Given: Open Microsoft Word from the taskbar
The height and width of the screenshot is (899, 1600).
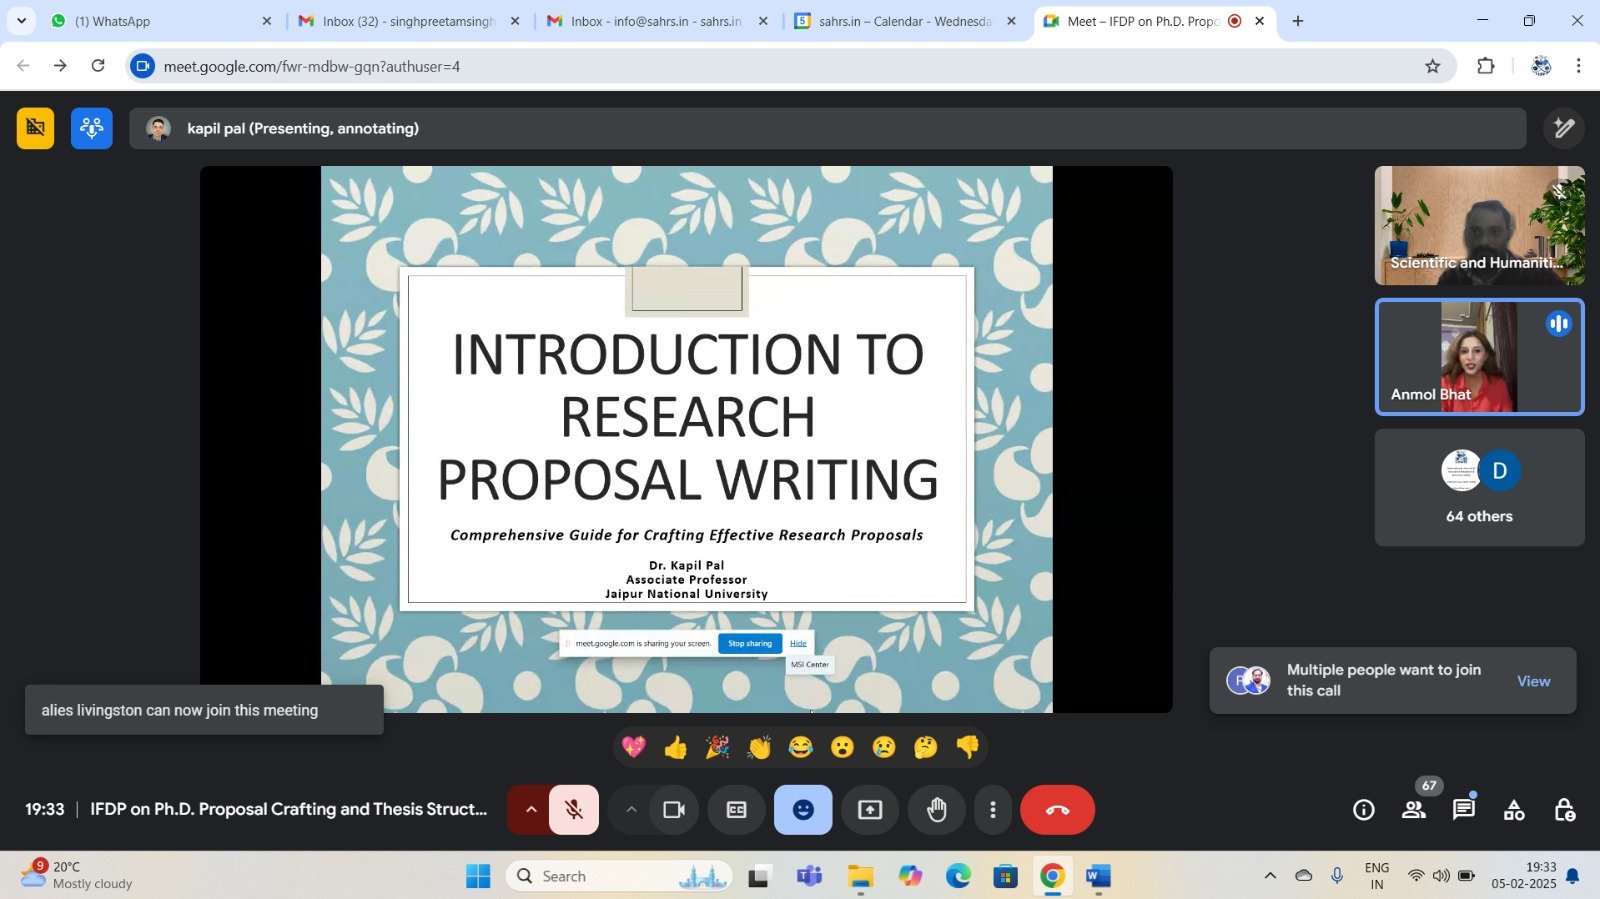Looking at the screenshot, I should pyautogui.click(x=1097, y=876).
